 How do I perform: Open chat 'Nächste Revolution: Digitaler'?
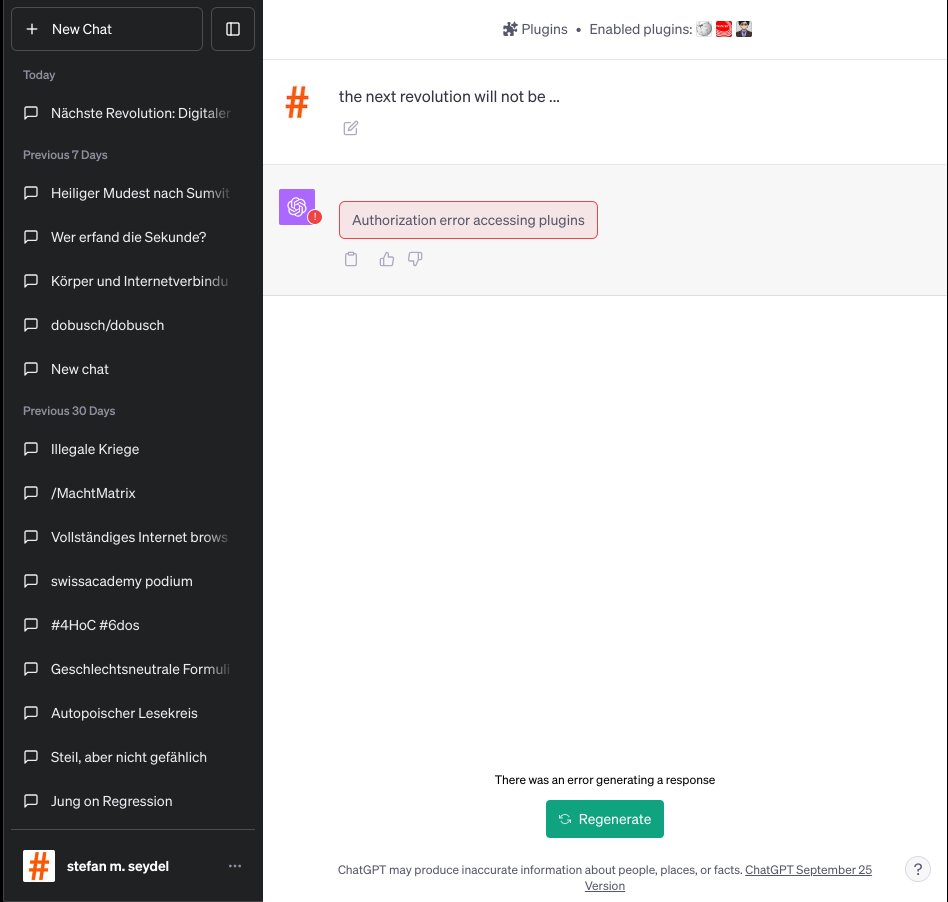click(x=133, y=113)
